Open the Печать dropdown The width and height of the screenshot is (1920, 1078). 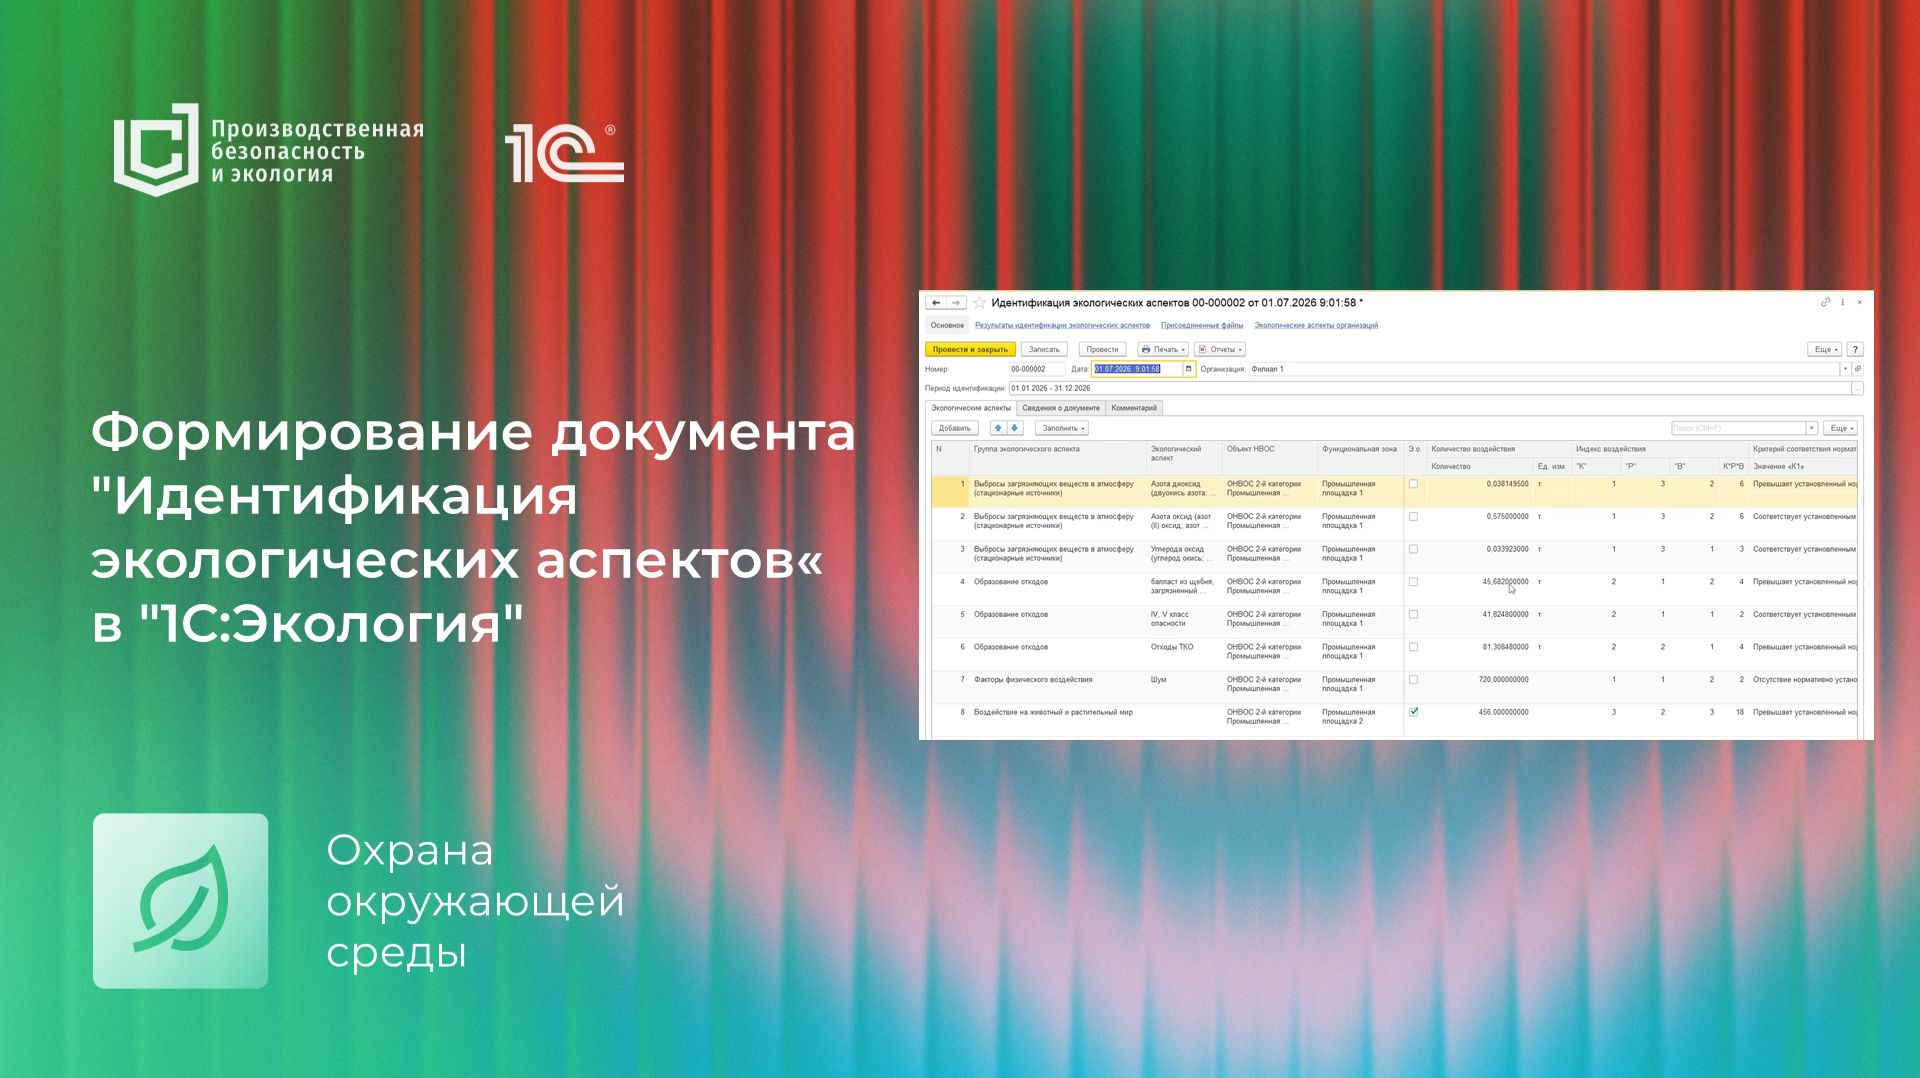[1163, 350]
